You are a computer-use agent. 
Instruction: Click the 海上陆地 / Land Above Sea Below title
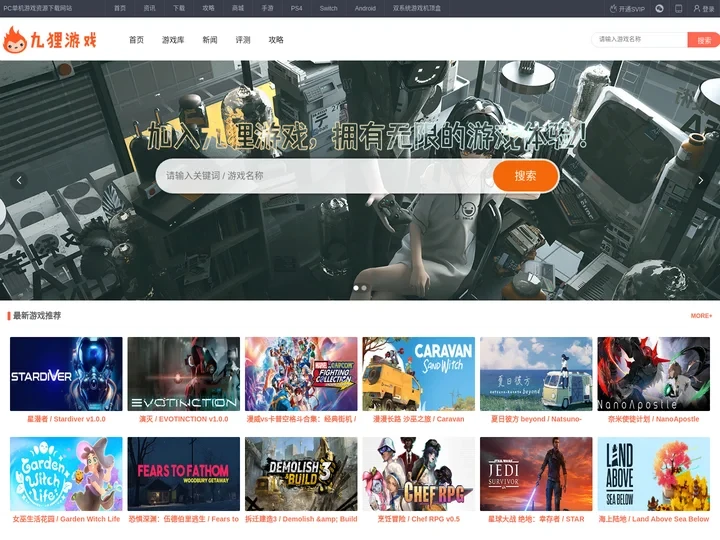coord(654,519)
